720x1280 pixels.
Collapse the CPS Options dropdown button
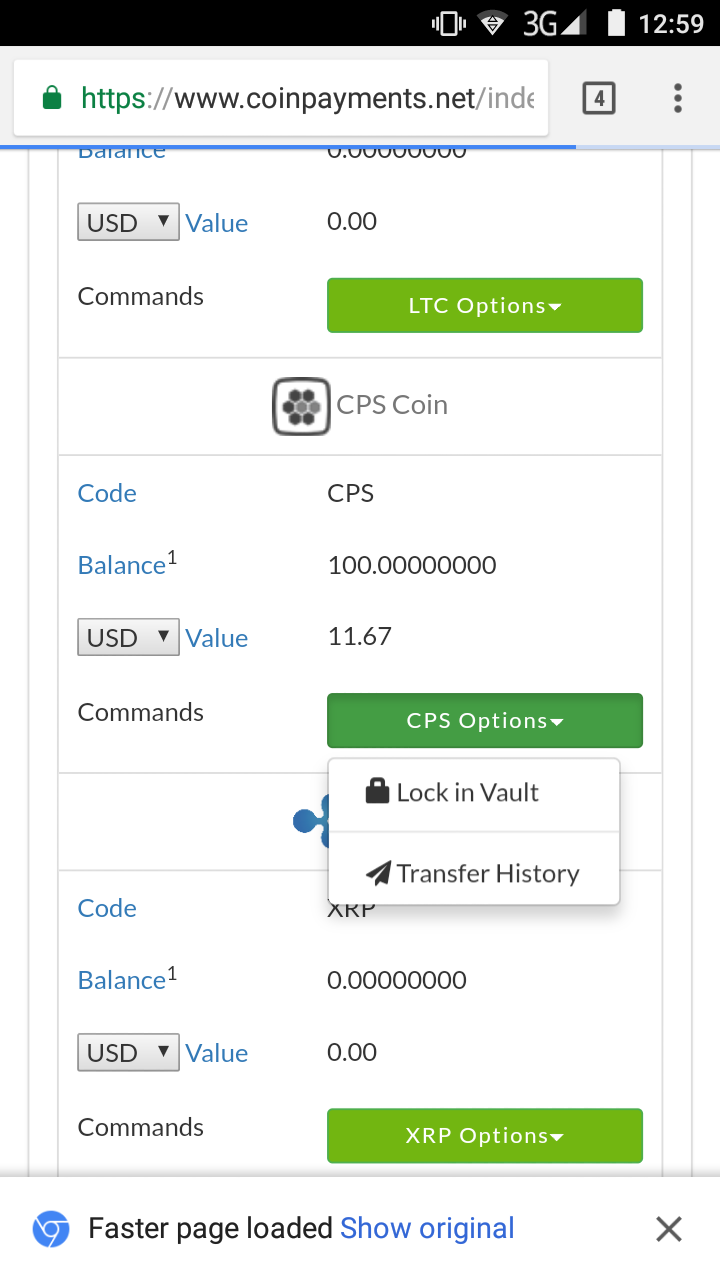484,721
